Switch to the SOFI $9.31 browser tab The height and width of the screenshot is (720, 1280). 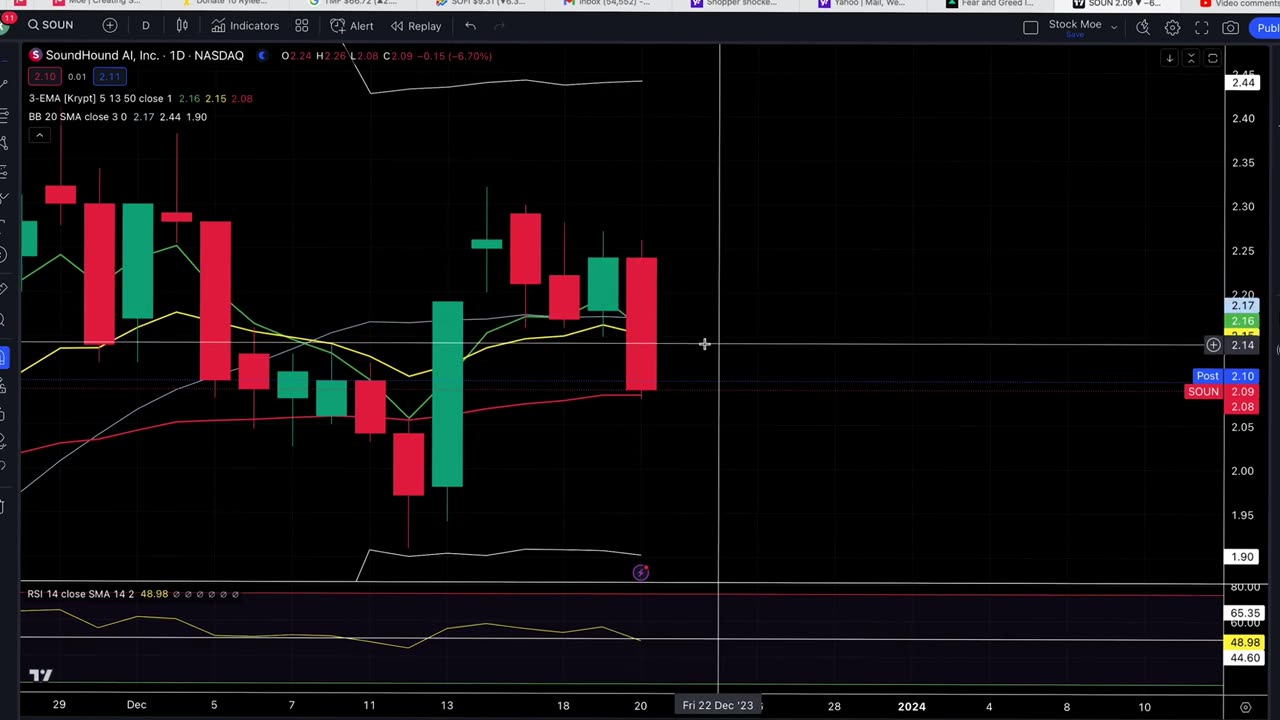[480, 4]
